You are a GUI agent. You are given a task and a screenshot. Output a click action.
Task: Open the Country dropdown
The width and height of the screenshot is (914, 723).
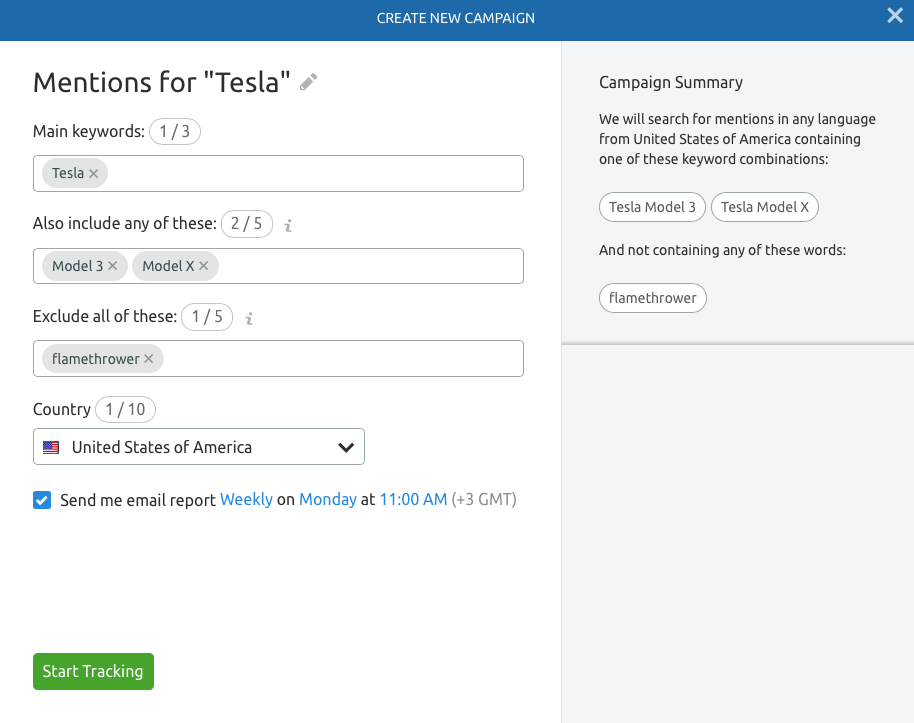click(199, 447)
